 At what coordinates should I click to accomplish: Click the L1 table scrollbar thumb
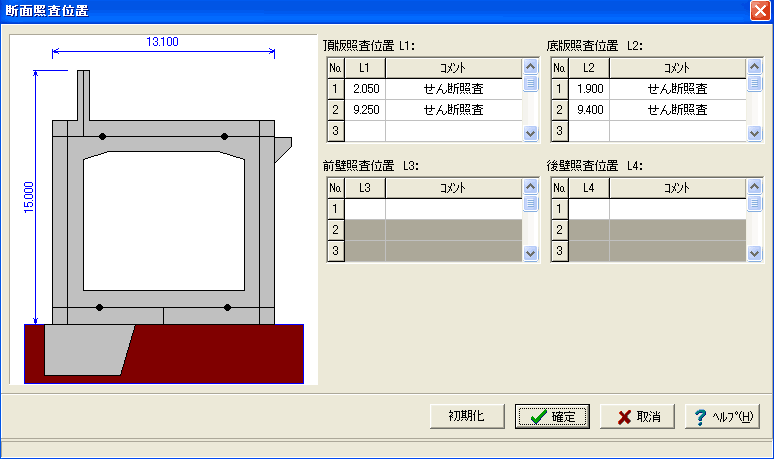[531, 83]
